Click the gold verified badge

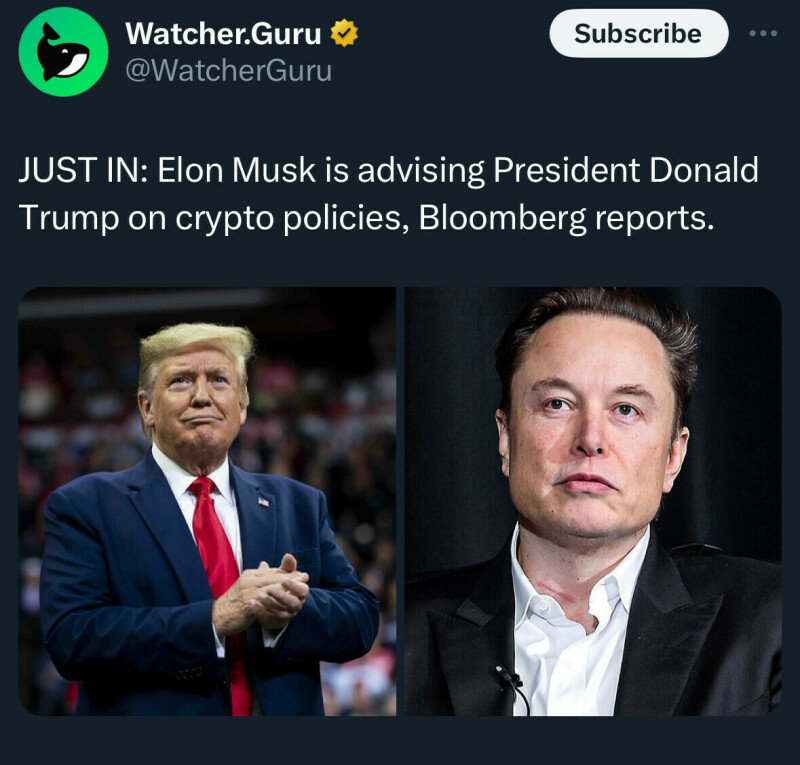pyautogui.click(x=344, y=33)
